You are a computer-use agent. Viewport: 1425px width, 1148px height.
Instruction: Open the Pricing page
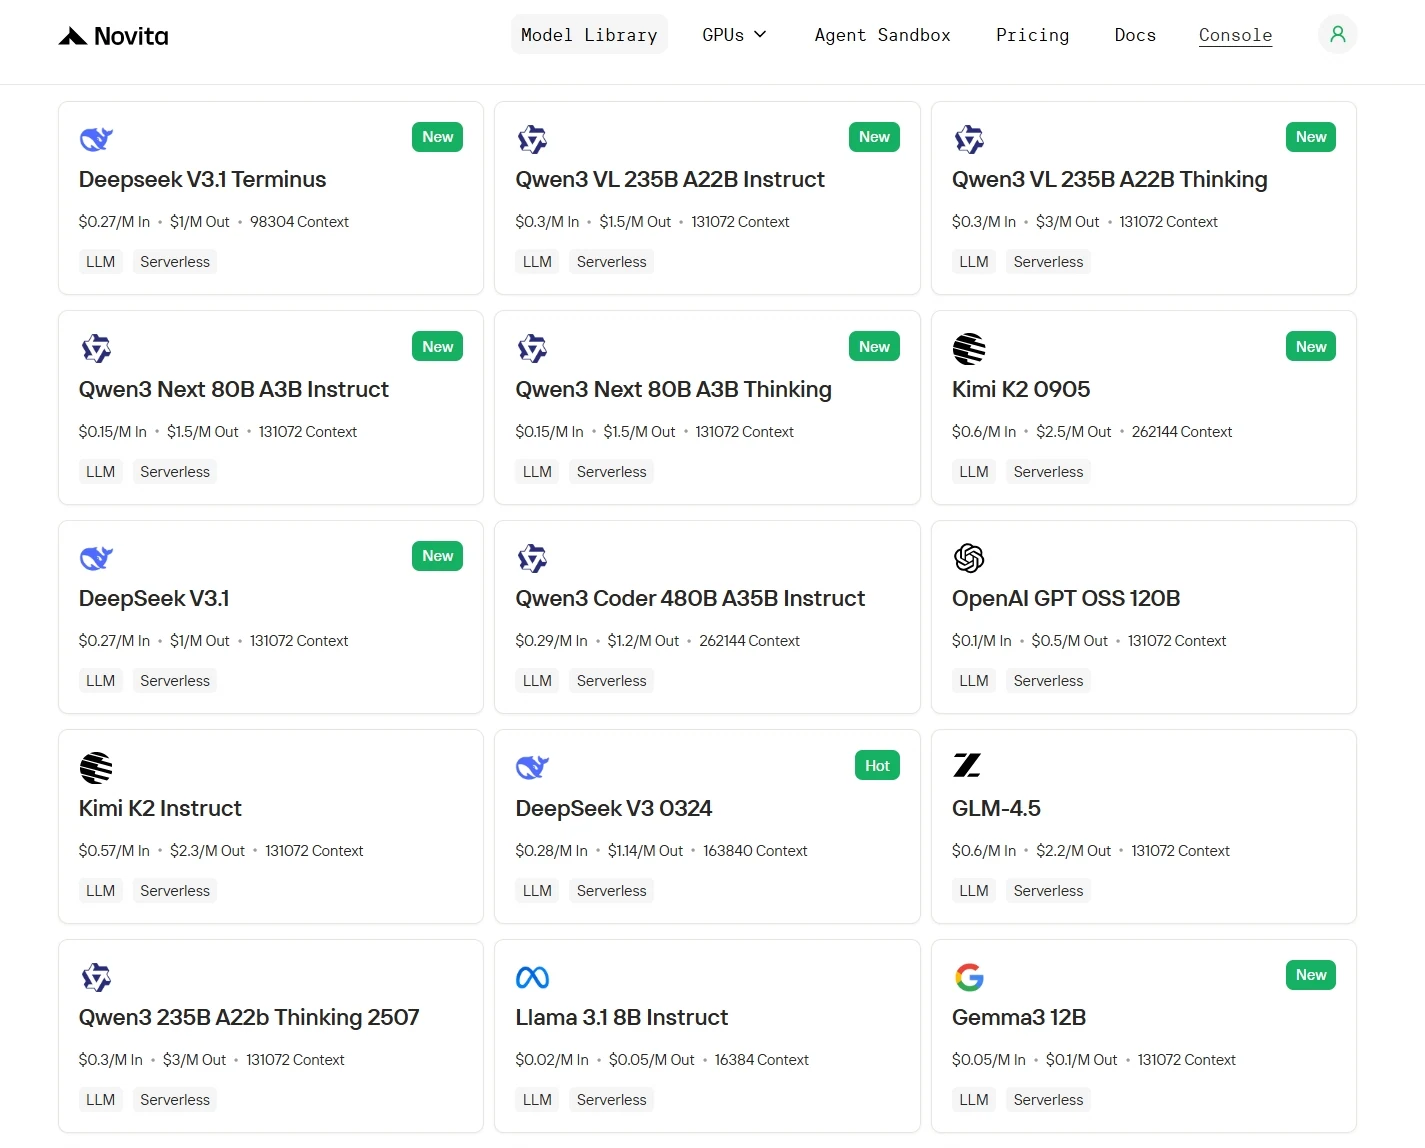click(x=1032, y=35)
